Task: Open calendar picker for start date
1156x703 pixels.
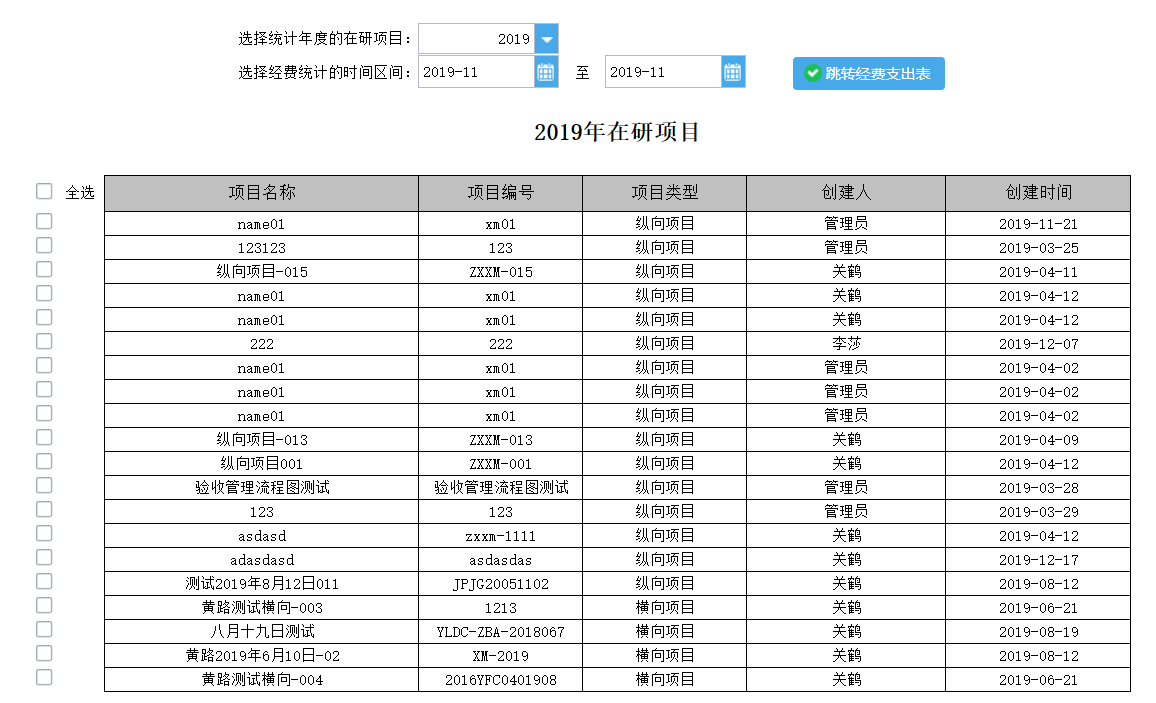Action: pos(546,72)
